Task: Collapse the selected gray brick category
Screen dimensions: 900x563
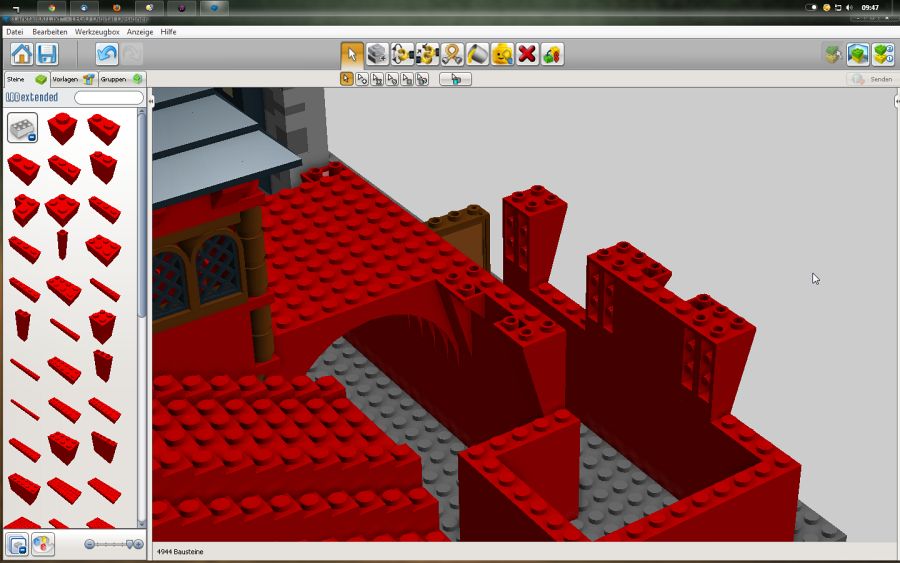Action: [22, 127]
